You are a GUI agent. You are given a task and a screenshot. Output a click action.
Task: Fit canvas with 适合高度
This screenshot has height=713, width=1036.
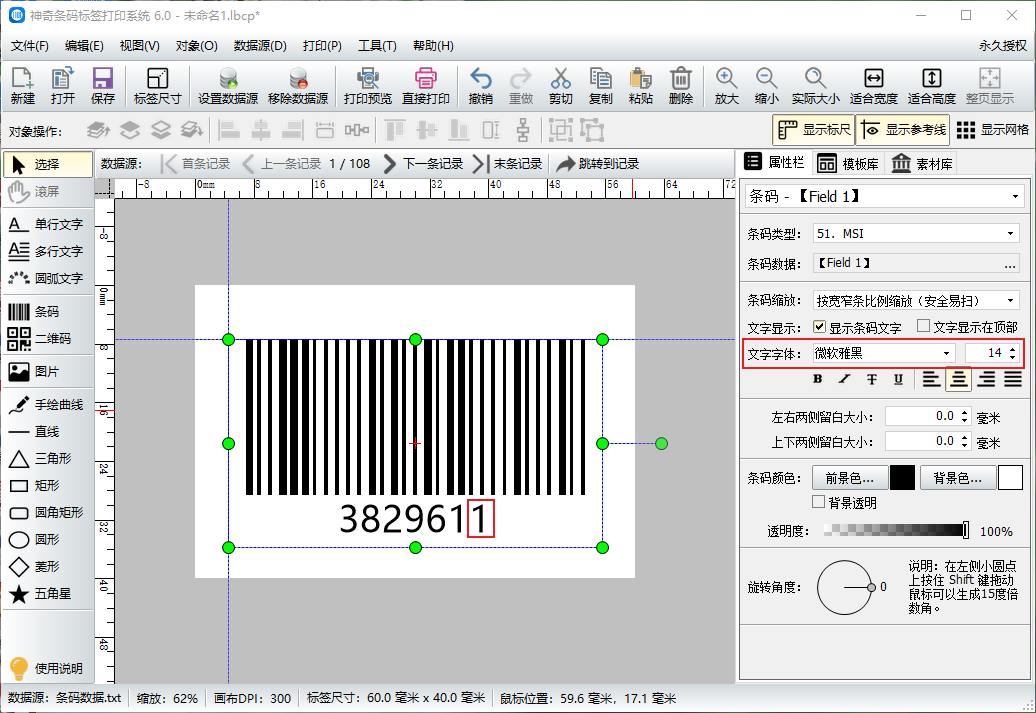click(x=932, y=86)
